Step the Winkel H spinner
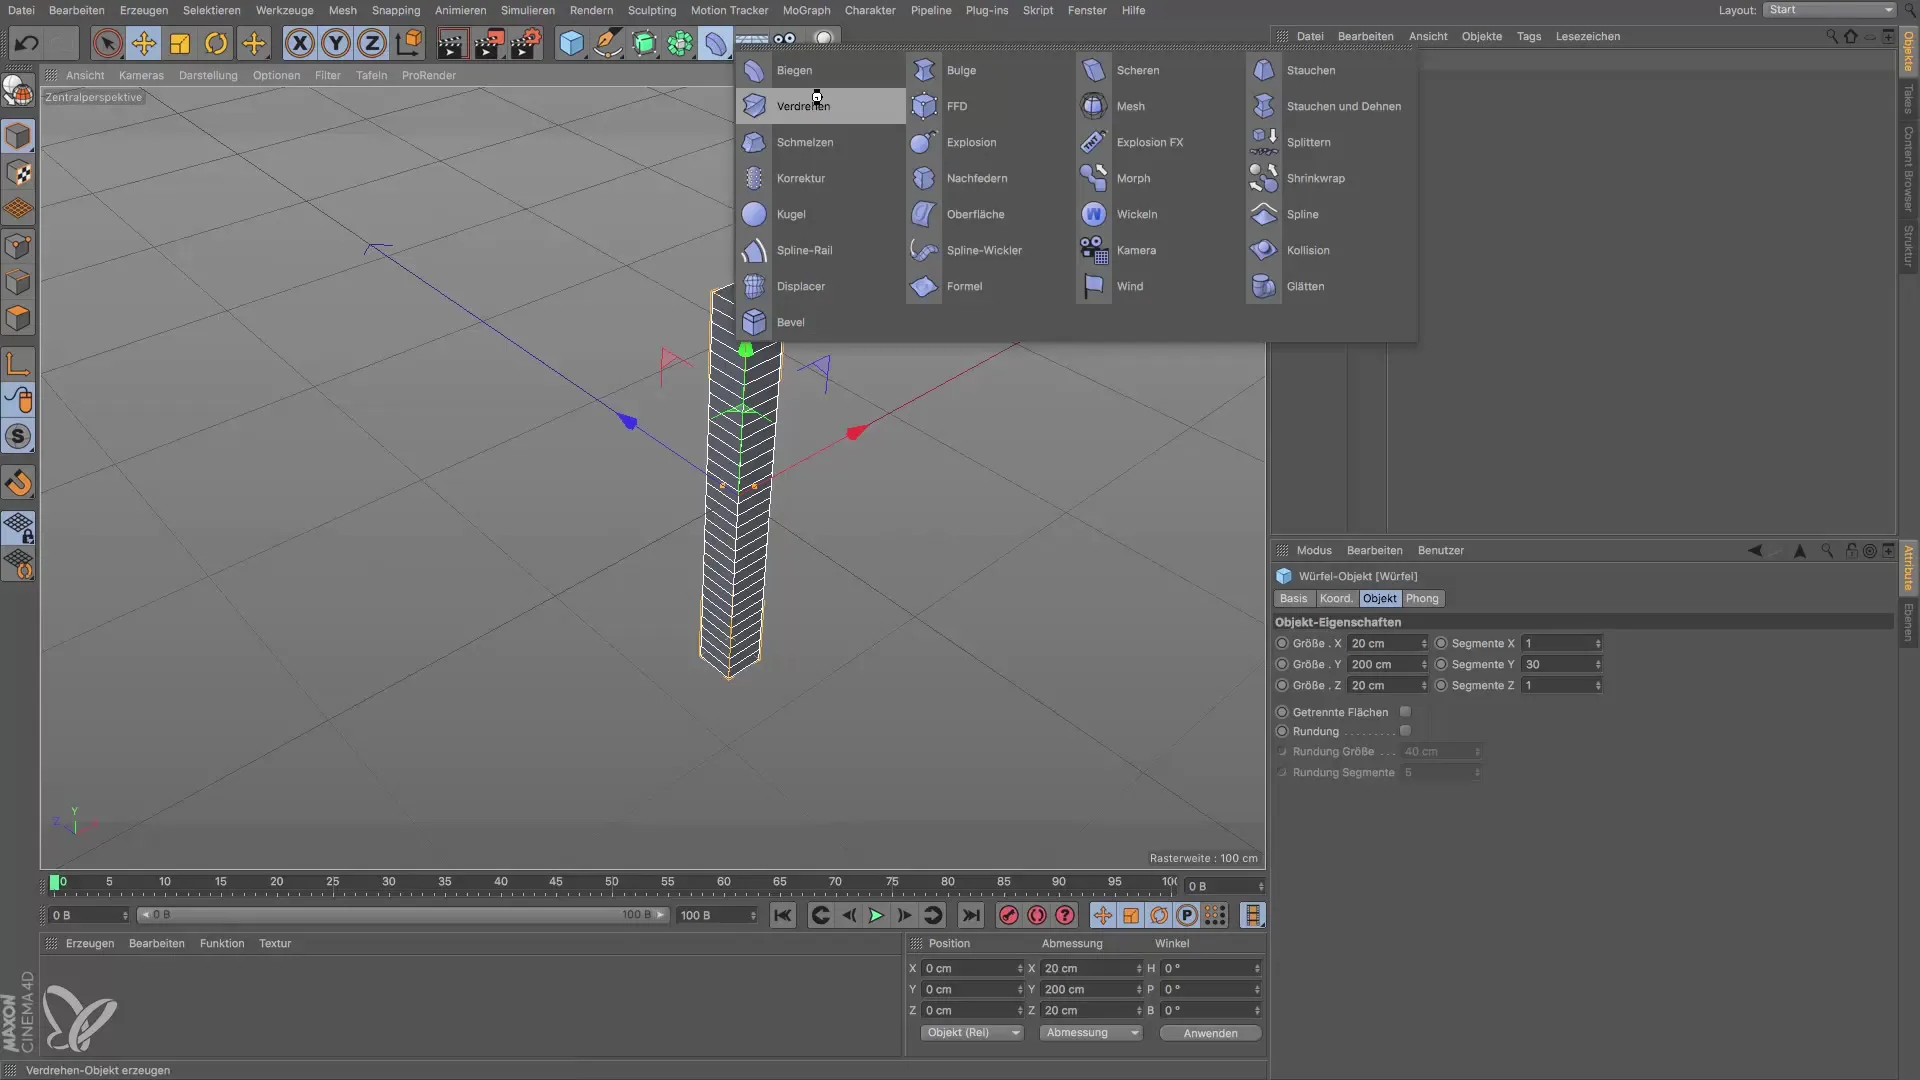Screen dimensions: 1920x1080 click(x=1257, y=968)
